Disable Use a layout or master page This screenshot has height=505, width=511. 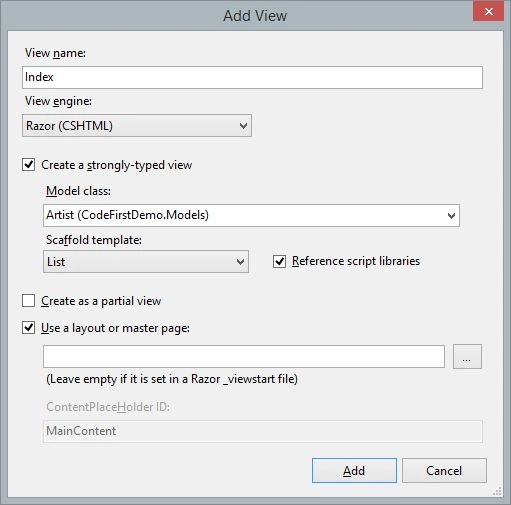[x=28, y=328]
